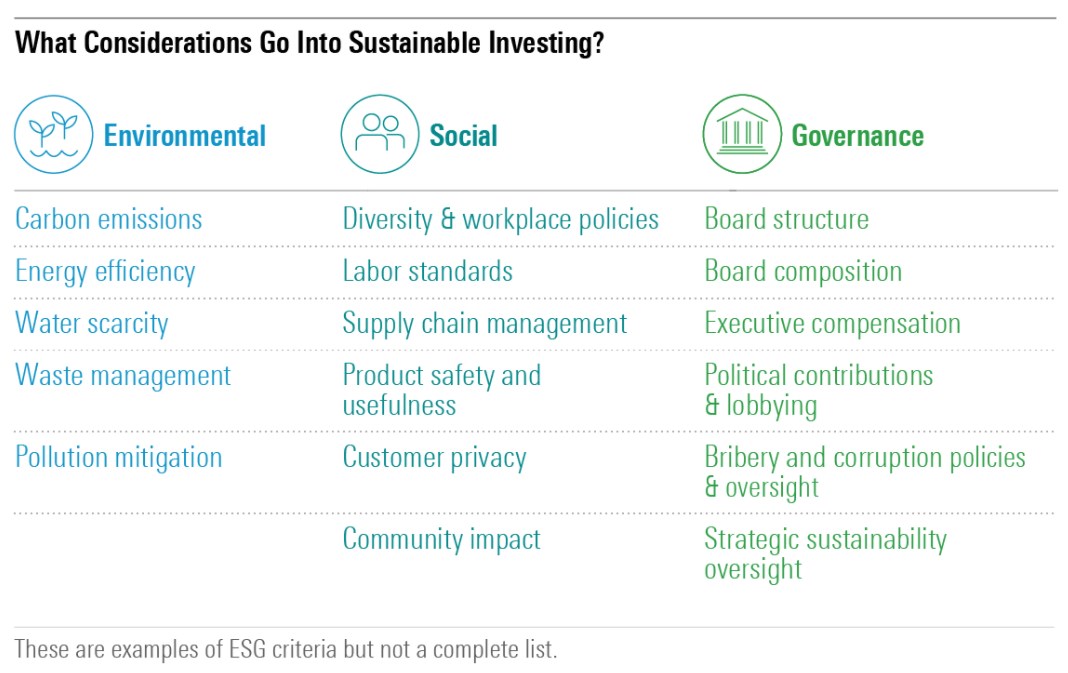Screen dimensions: 1068x673
Task: Choose Water scarcity in the list
Action: pyautogui.click(x=91, y=323)
